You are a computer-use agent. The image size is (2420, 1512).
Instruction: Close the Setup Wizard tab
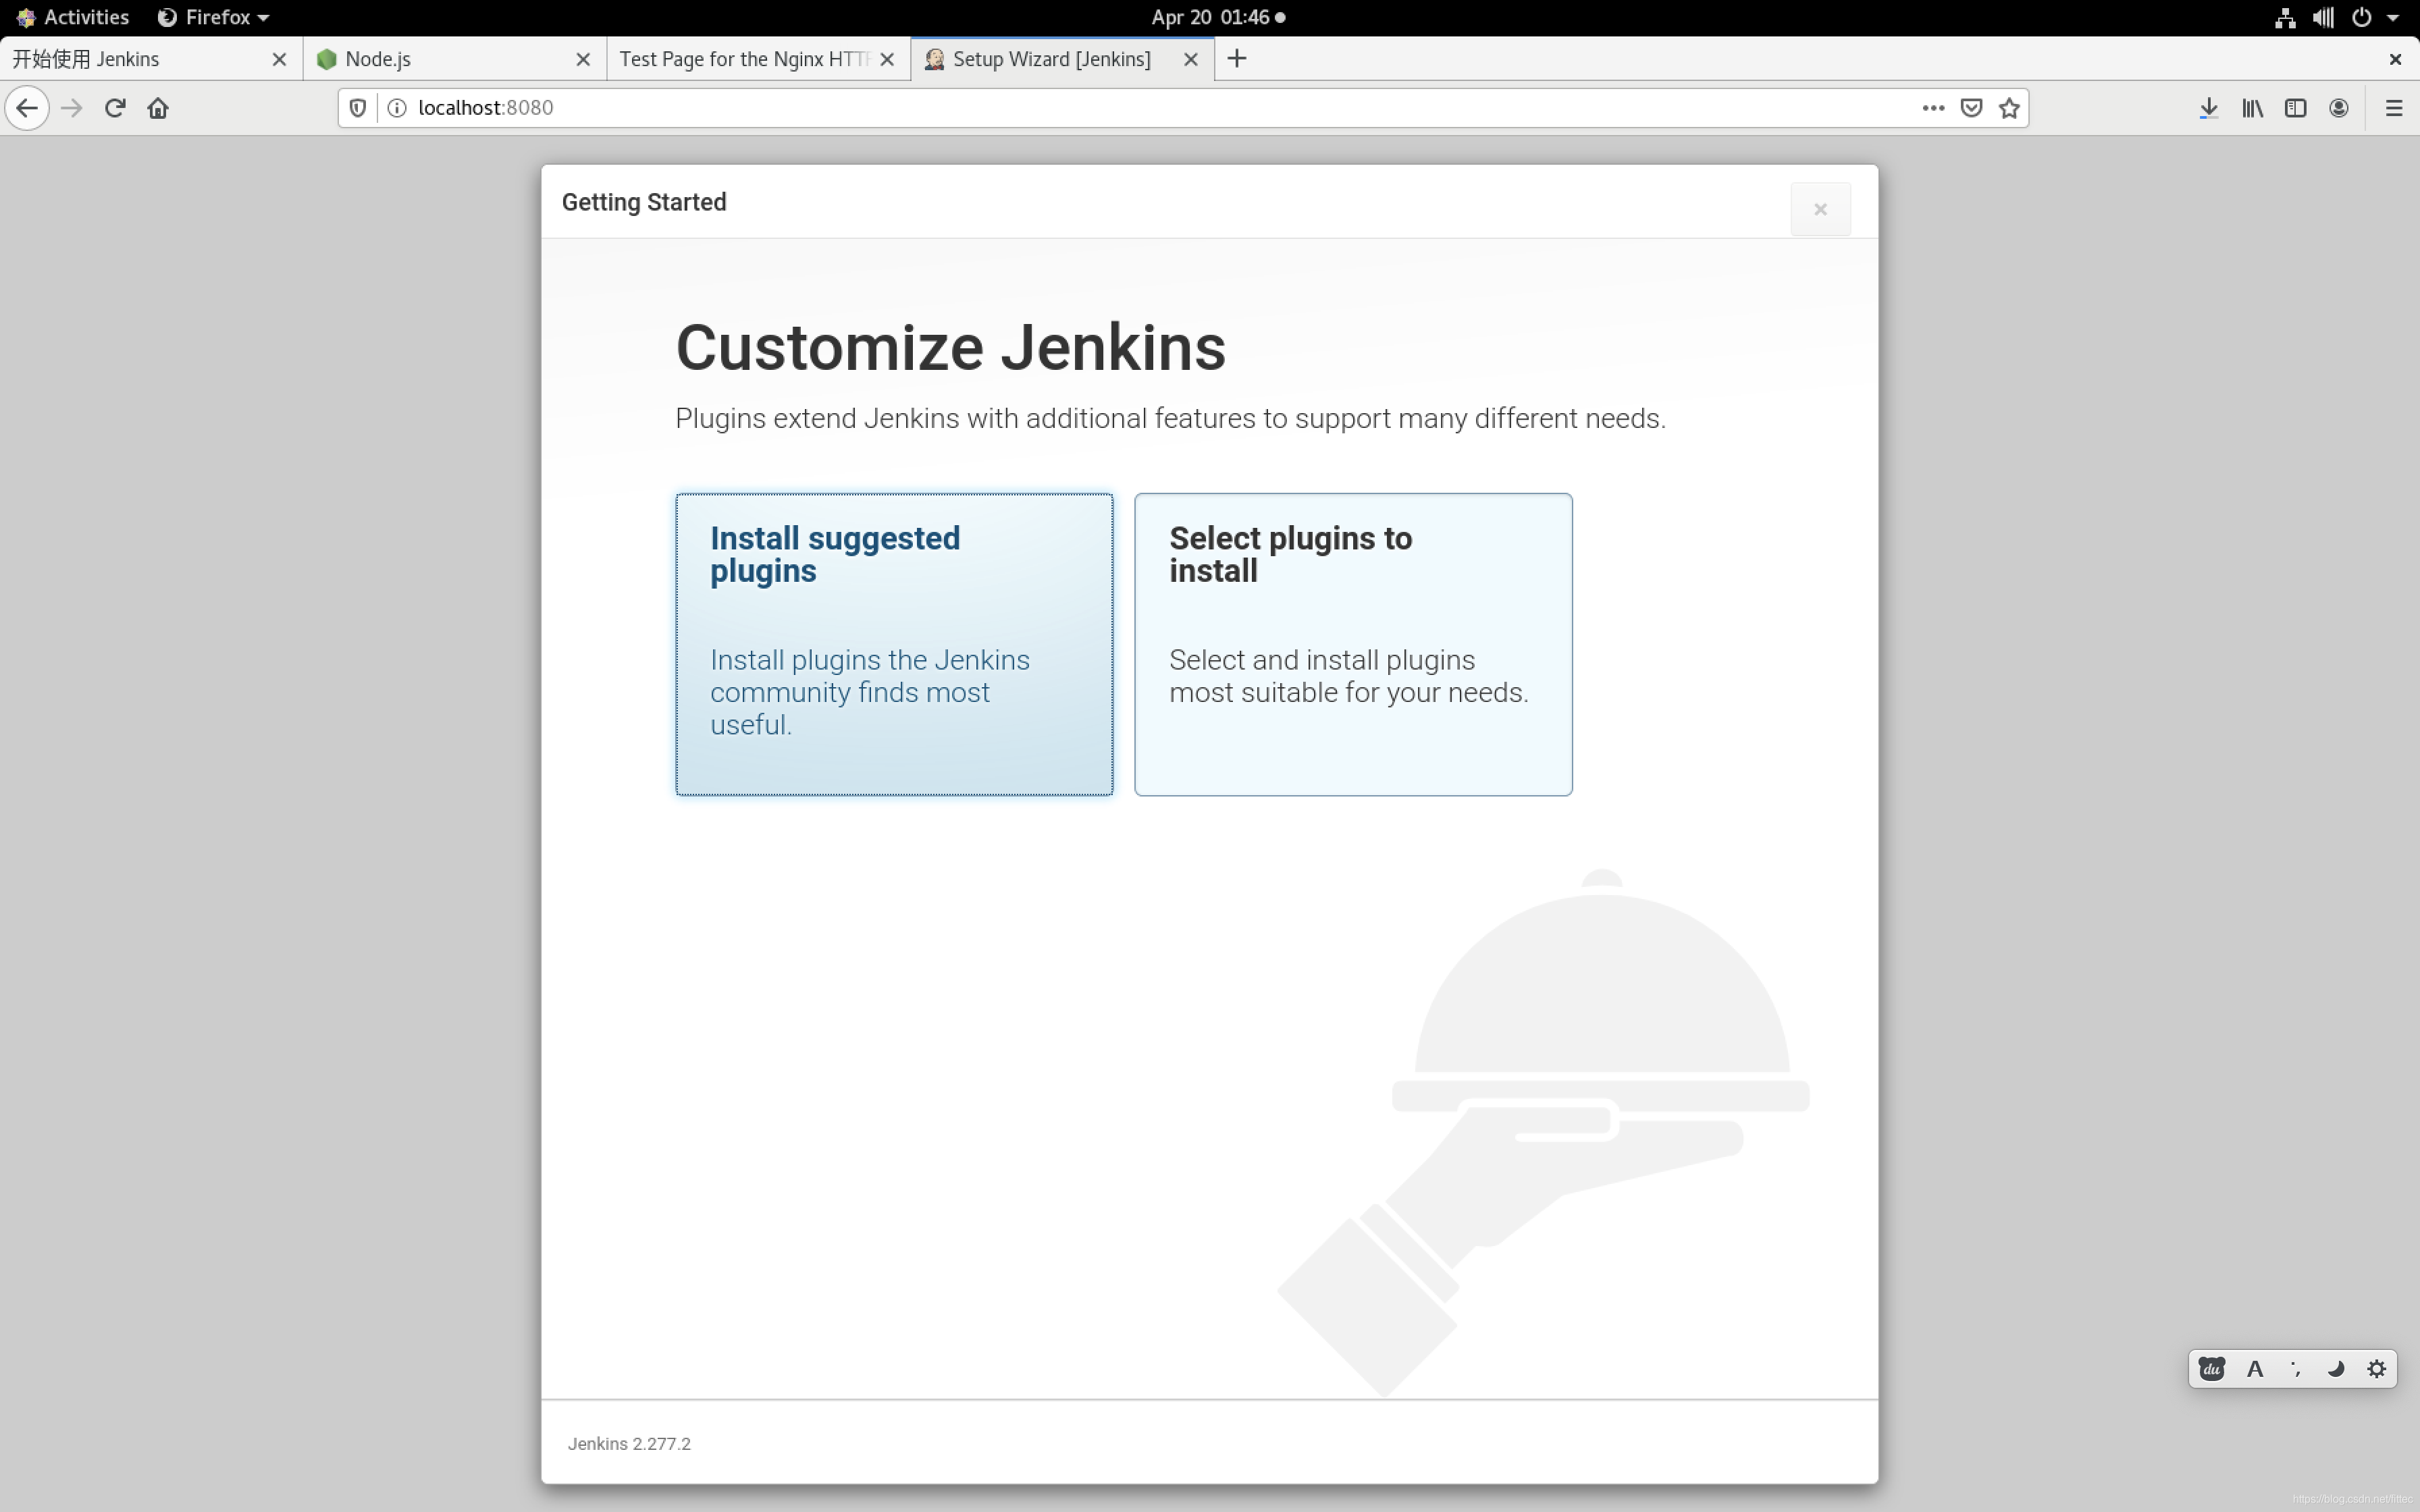(1191, 59)
